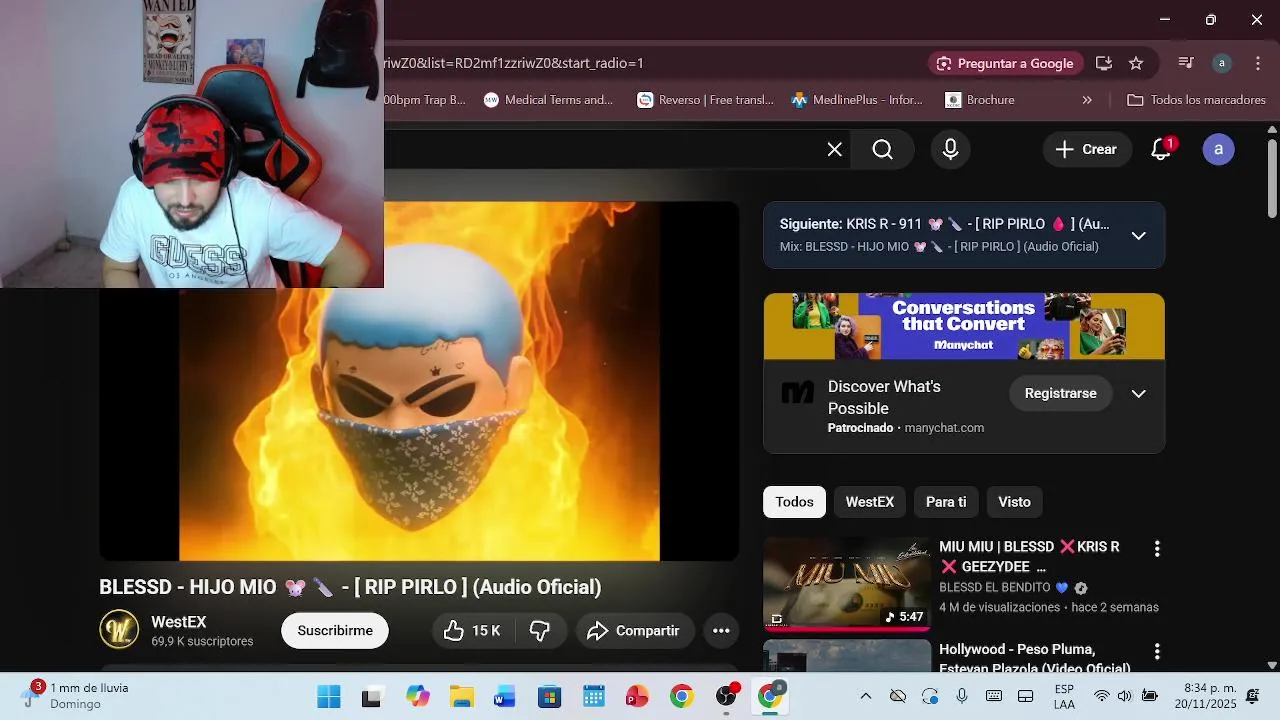Open volume control in the system tray
The width and height of the screenshot is (1280, 720).
(1125, 696)
